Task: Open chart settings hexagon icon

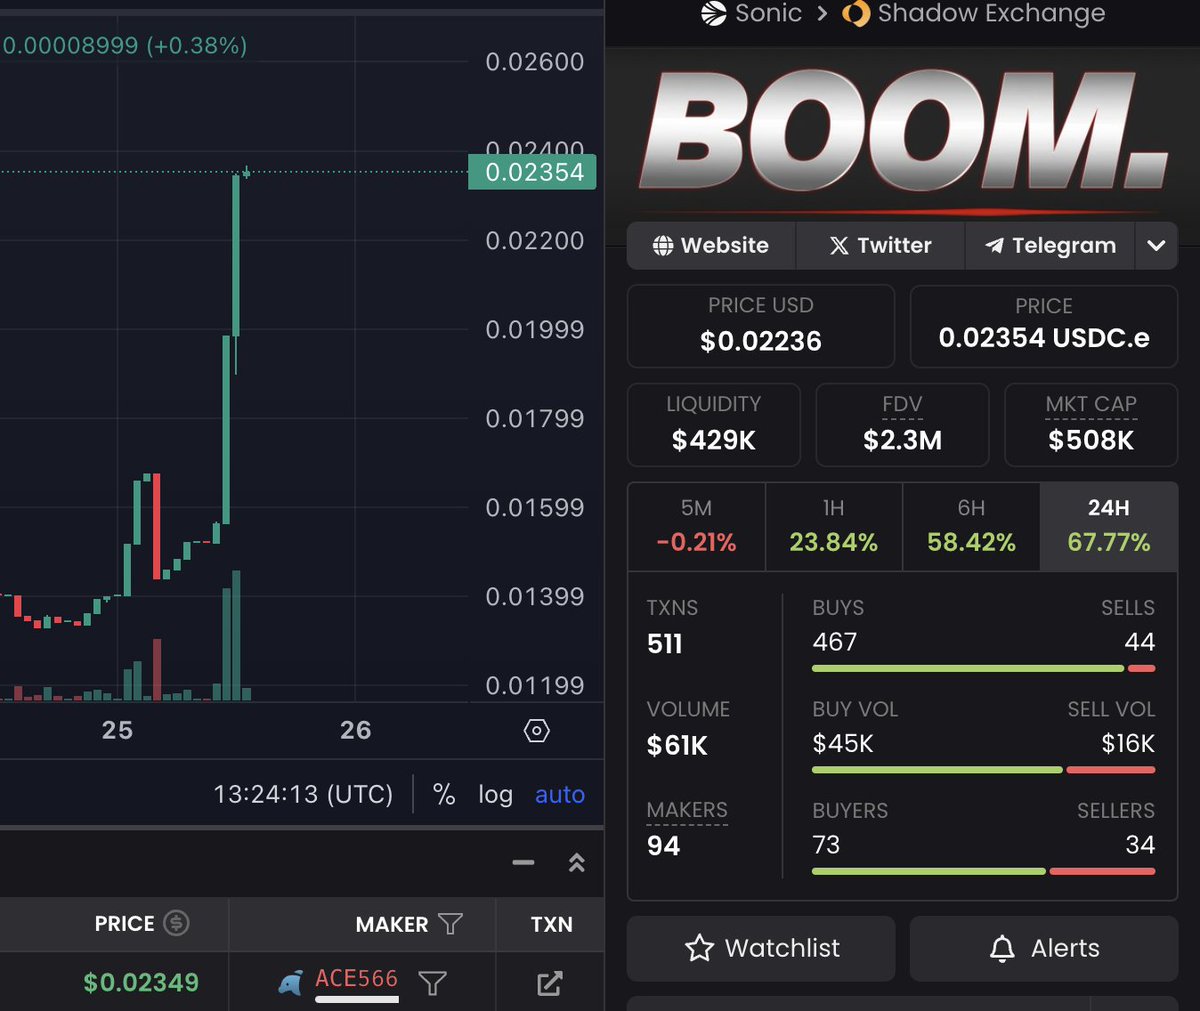Action: tap(537, 731)
